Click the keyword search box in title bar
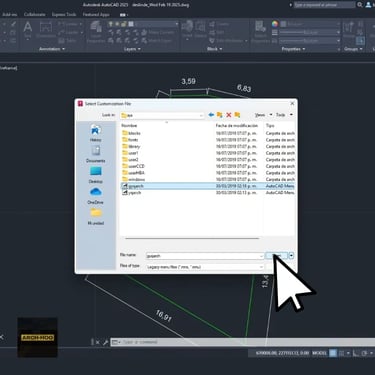The width and height of the screenshot is (375, 375). 324,5
